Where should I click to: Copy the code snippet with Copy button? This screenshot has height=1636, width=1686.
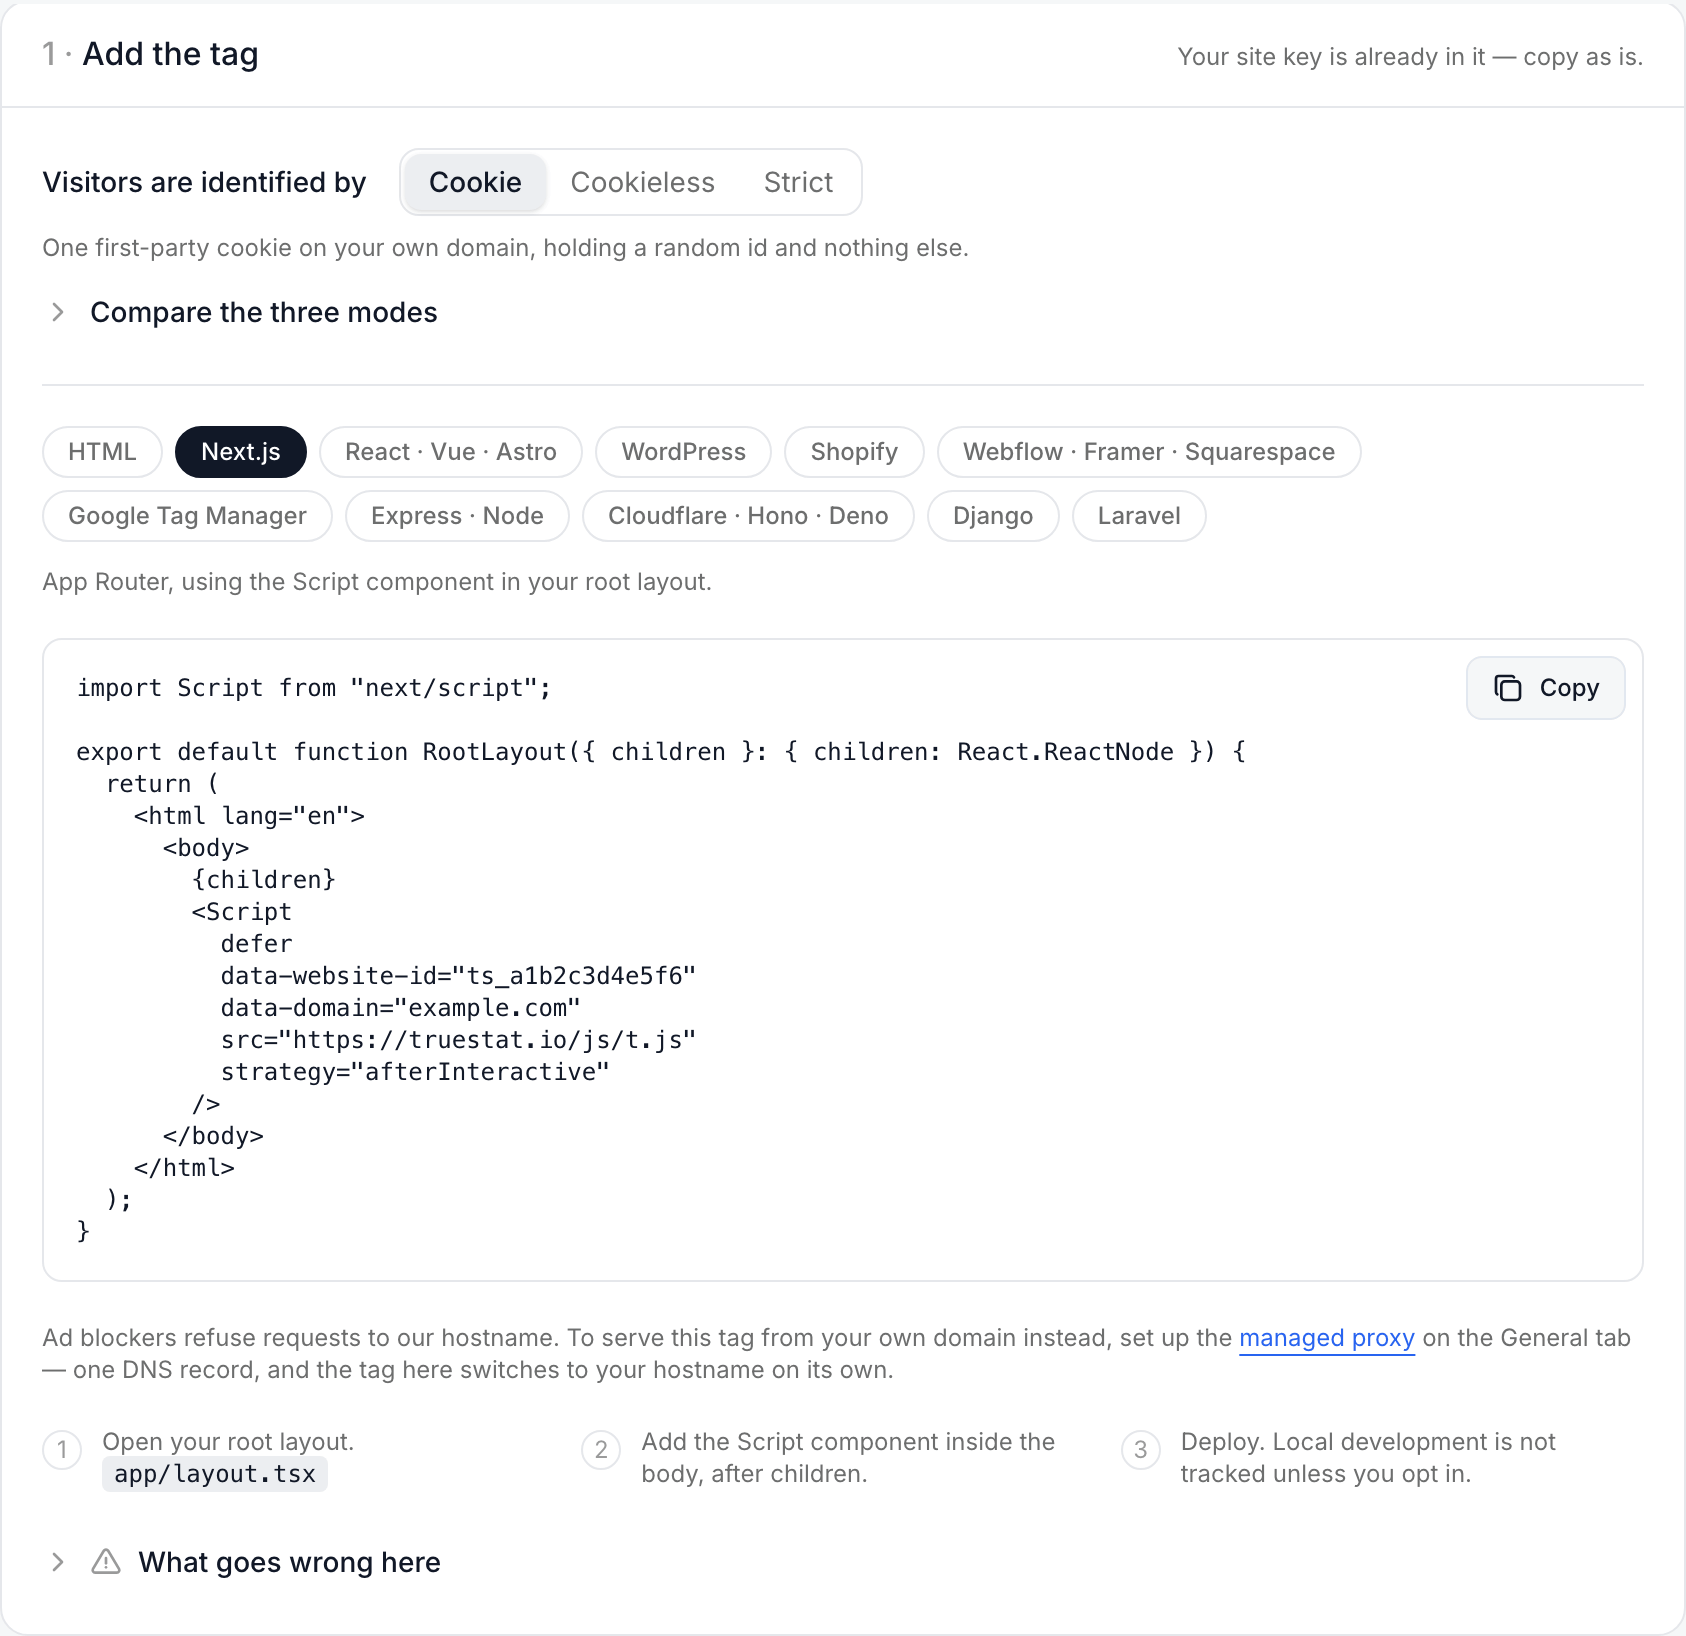[x=1545, y=688]
